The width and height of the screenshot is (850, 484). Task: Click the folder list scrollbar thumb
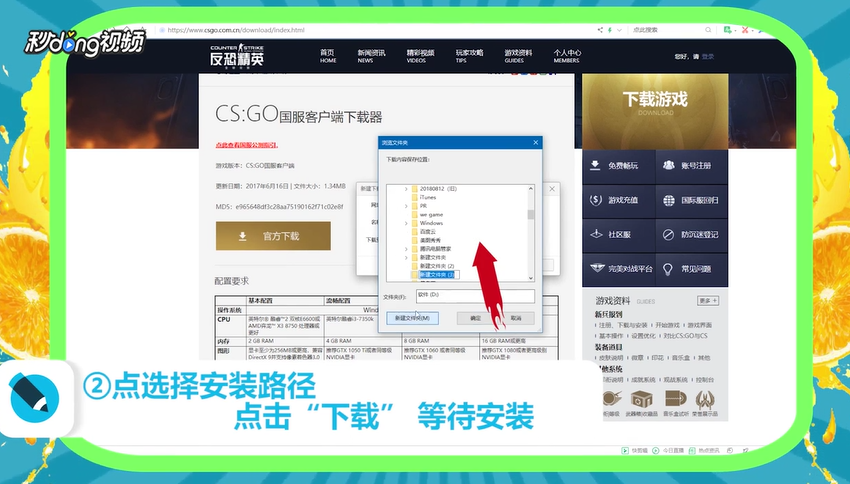click(x=531, y=215)
